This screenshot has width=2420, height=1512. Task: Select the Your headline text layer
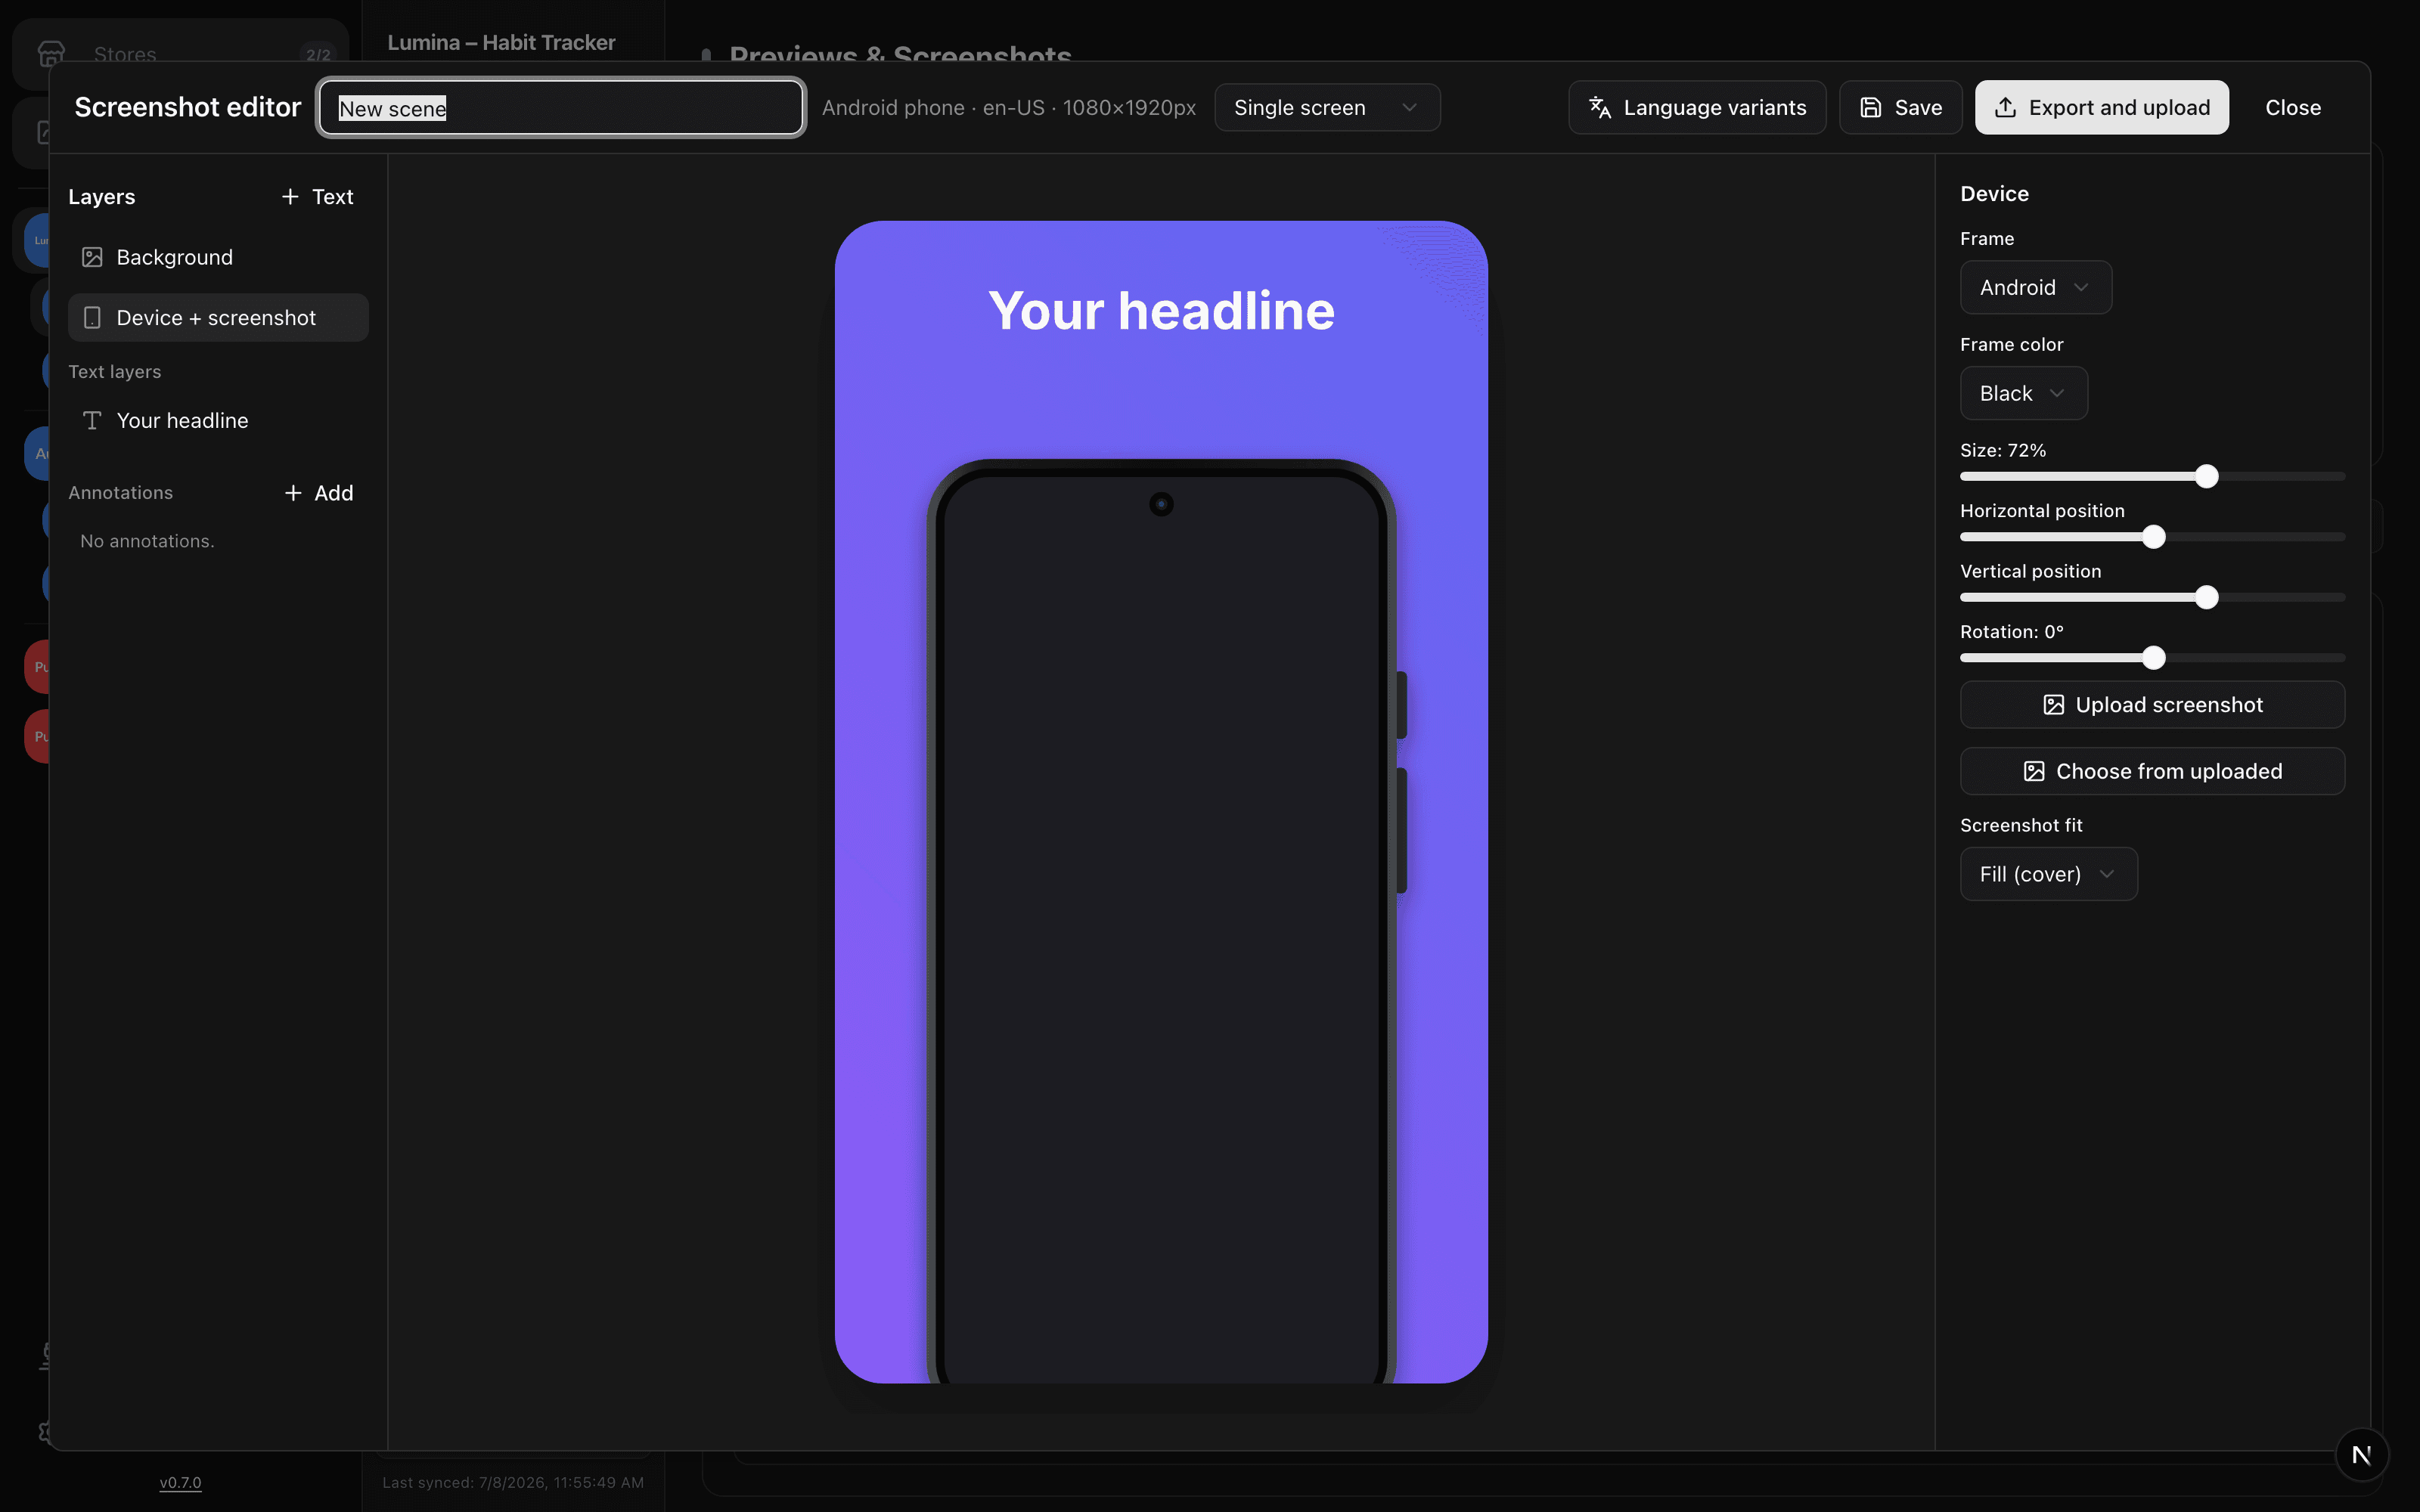pyautogui.click(x=218, y=421)
